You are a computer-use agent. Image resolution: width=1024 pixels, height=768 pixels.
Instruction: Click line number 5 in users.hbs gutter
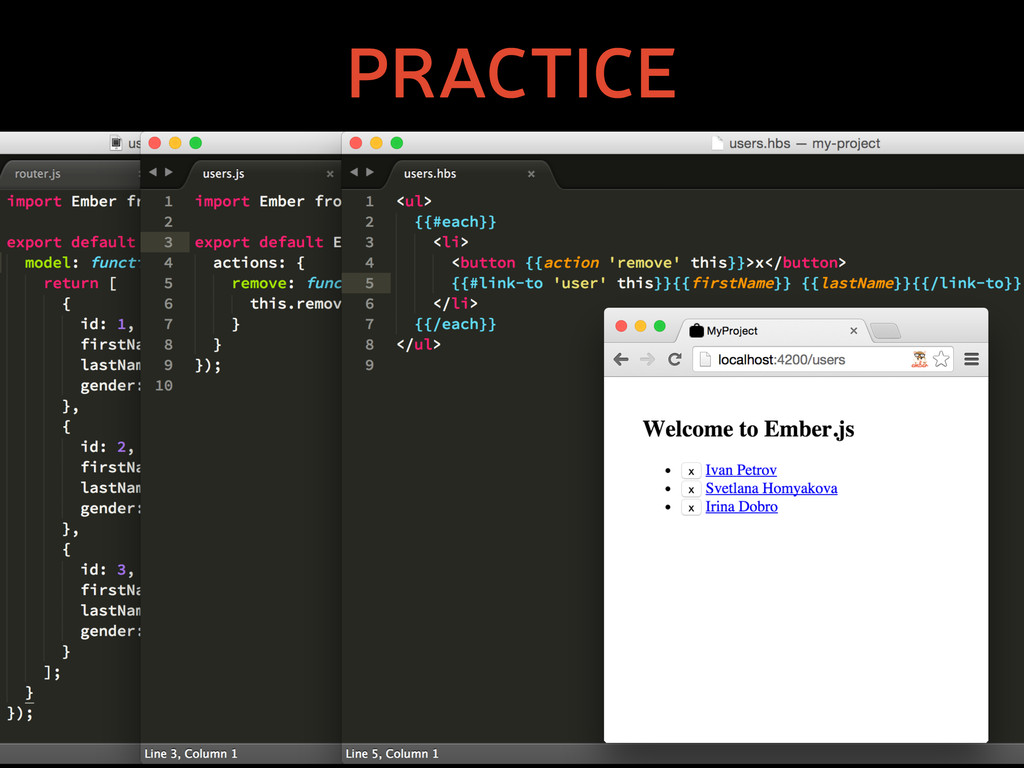coord(370,283)
